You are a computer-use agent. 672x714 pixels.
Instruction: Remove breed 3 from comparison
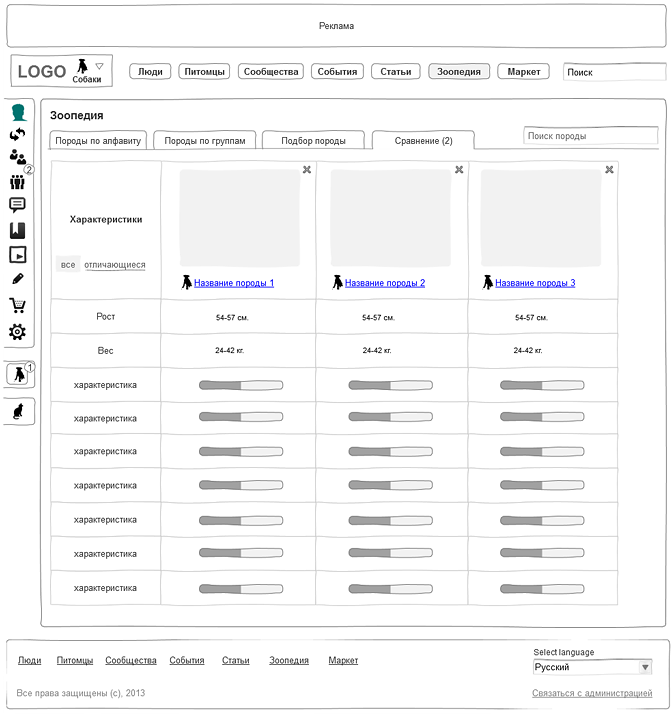click(609, 170)
